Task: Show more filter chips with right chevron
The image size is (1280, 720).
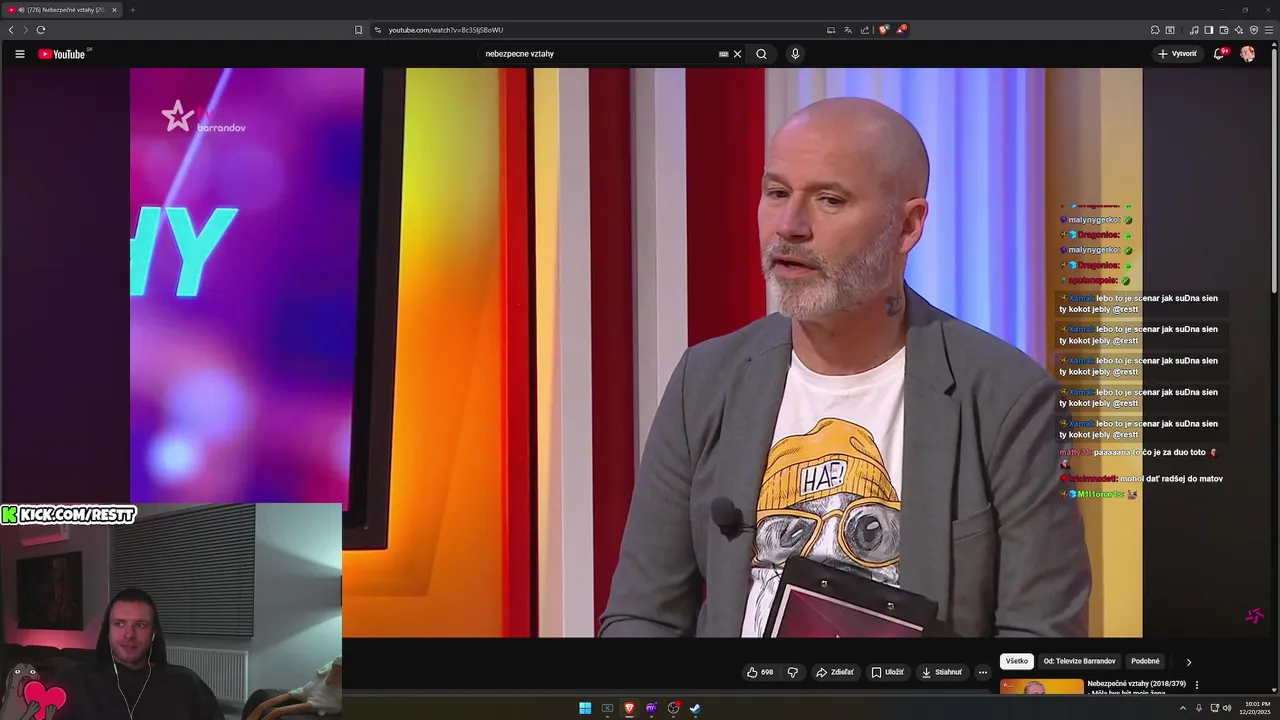Action: pos(1188,662)
